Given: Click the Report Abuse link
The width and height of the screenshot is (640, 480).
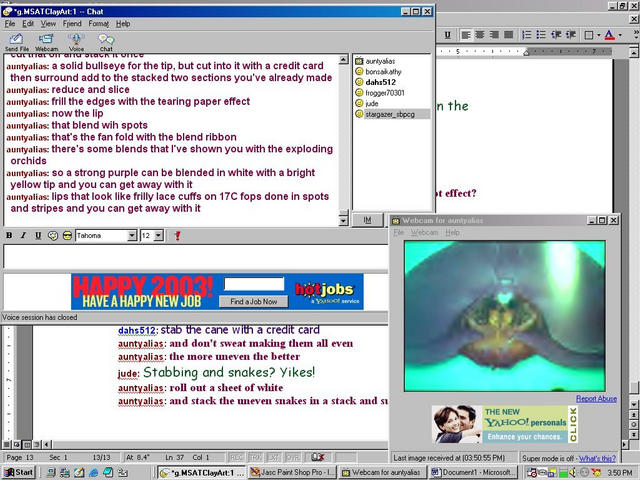Looking at the screenshot, I should point(596,399).
